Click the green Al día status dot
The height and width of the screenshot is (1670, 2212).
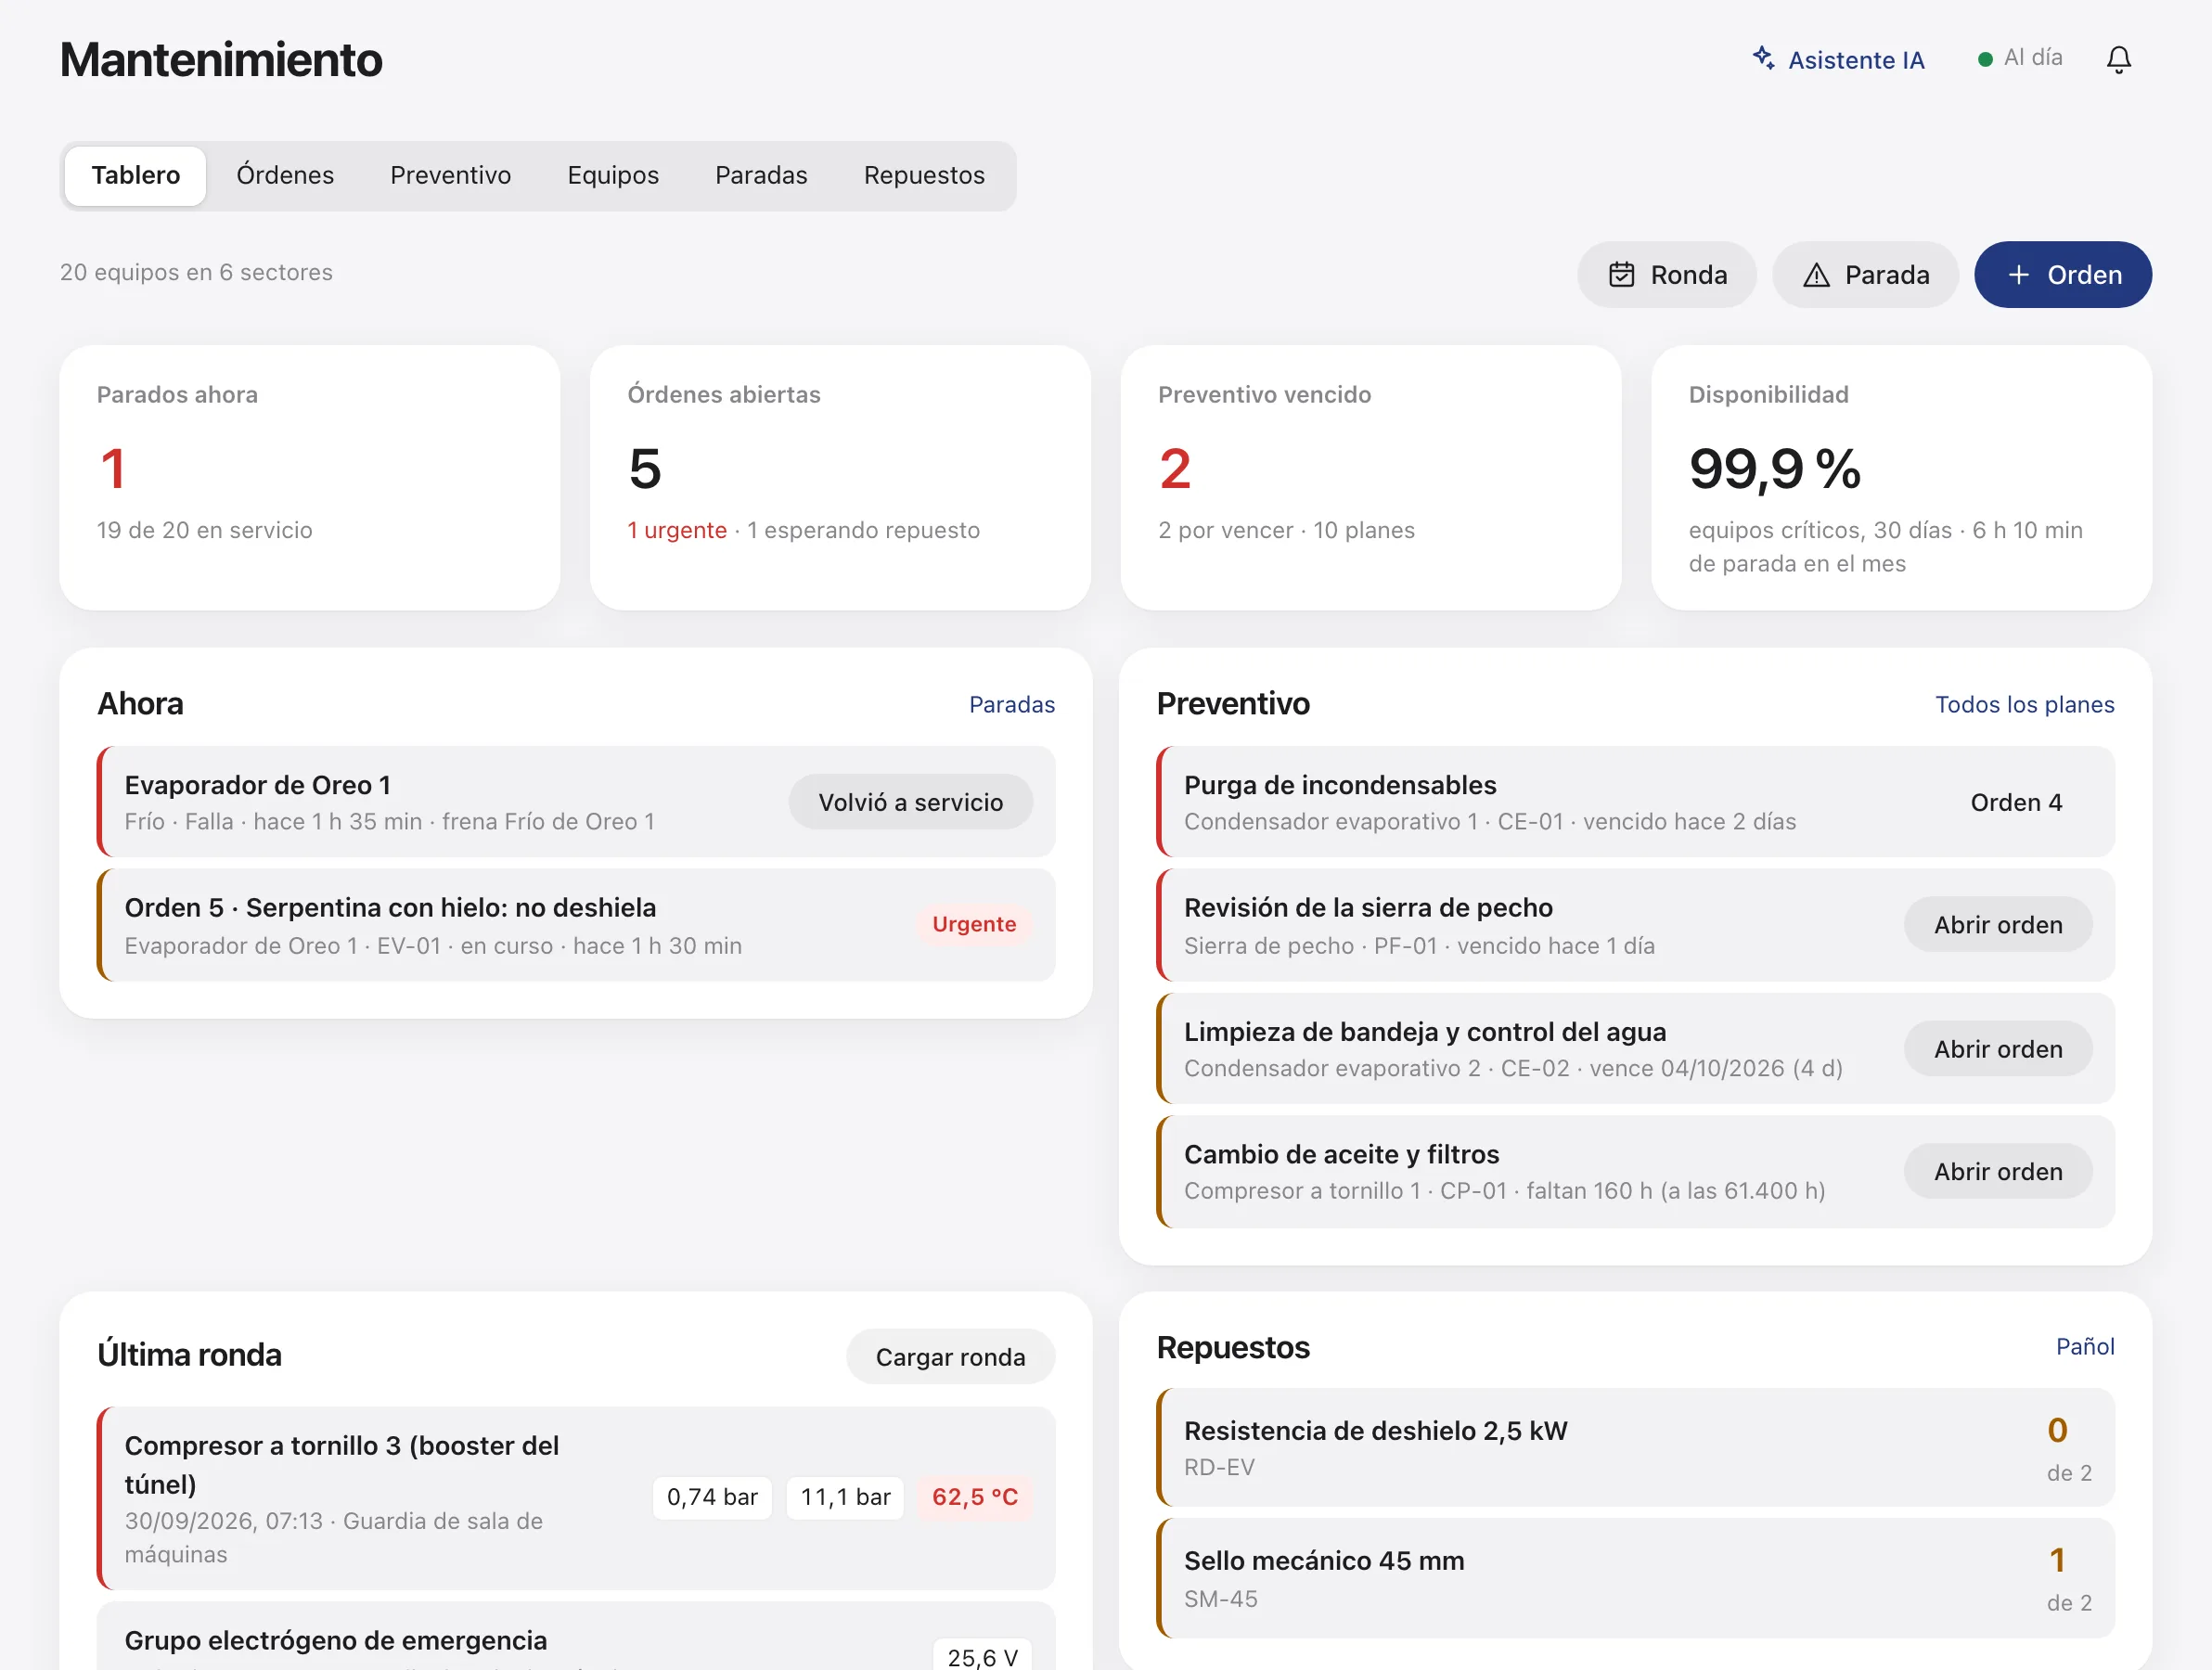(1985, 60)
